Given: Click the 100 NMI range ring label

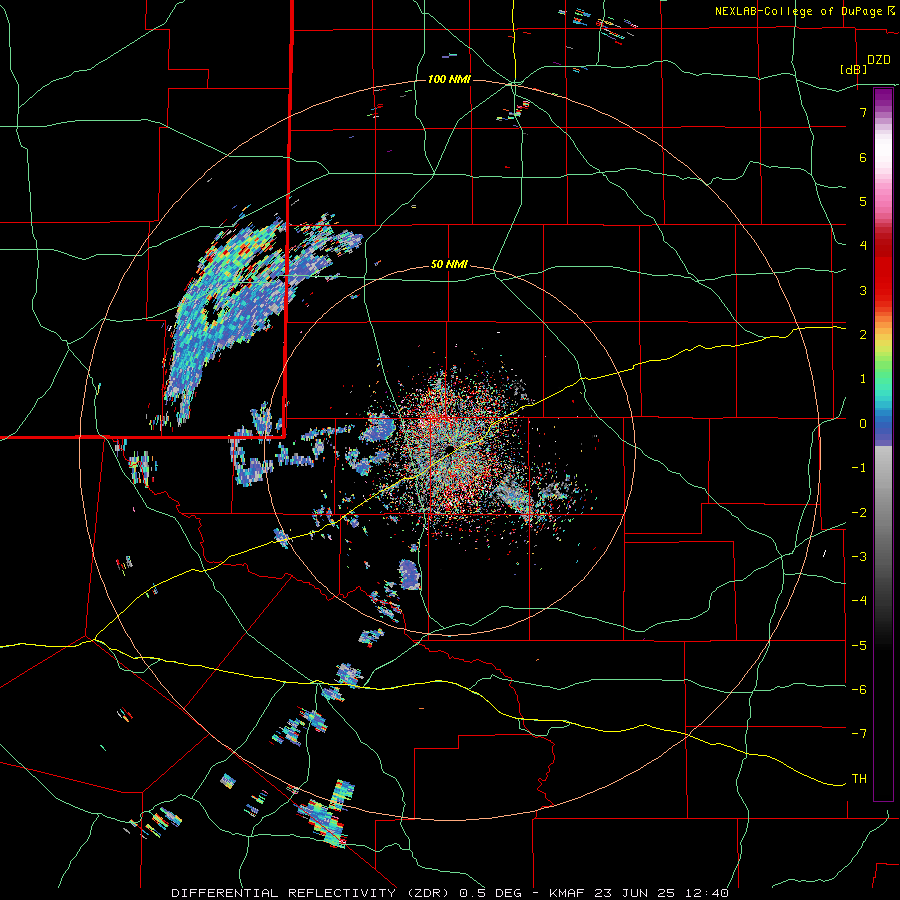Looking at the screenshot, I should (x=449, y=79).
